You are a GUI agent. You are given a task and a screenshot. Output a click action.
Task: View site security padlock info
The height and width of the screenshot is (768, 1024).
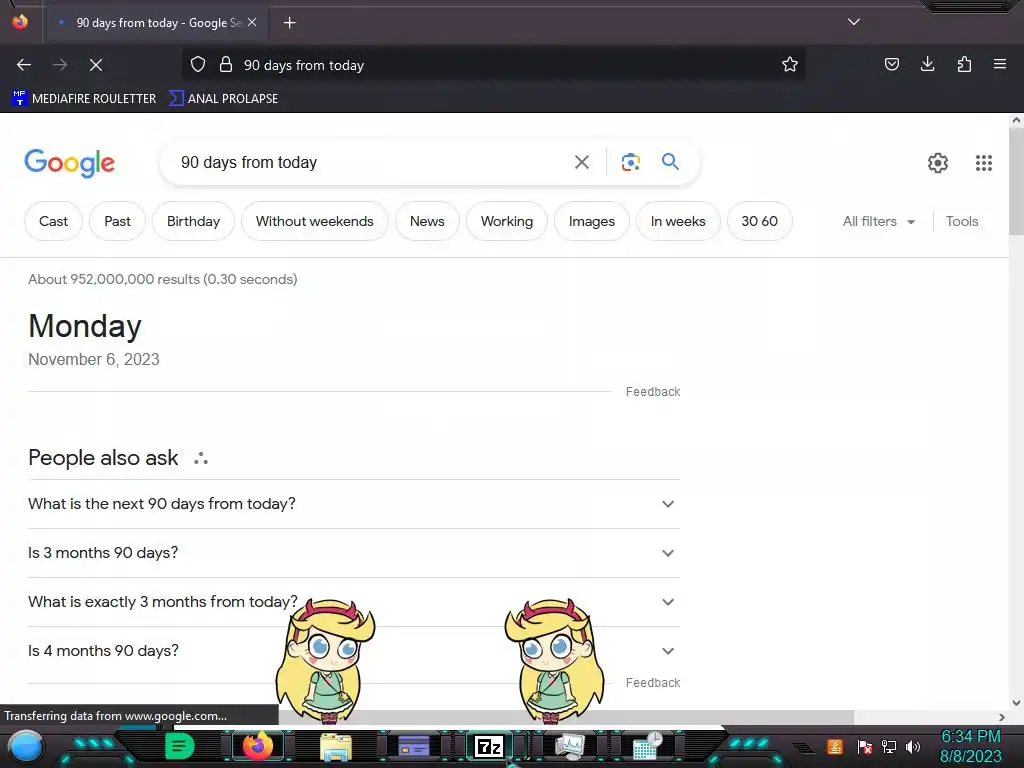(x=226, y=65)
